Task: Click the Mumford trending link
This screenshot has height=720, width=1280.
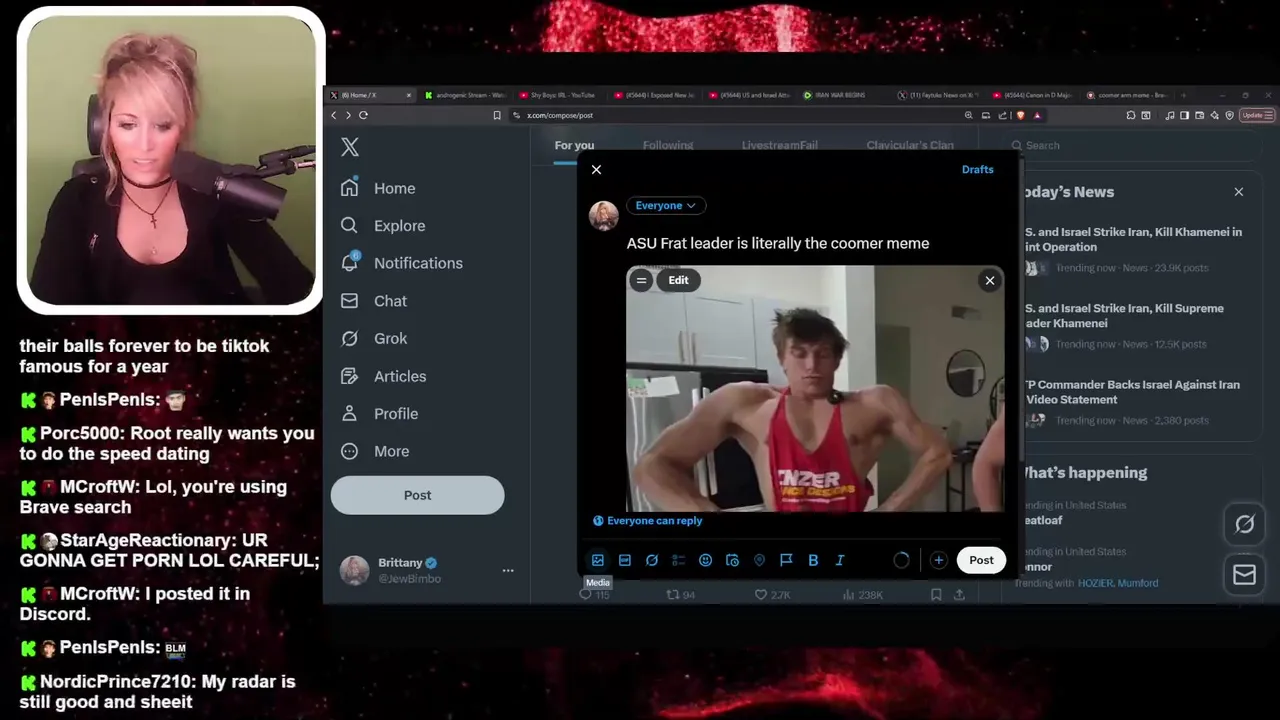Action: (1139, 583)
